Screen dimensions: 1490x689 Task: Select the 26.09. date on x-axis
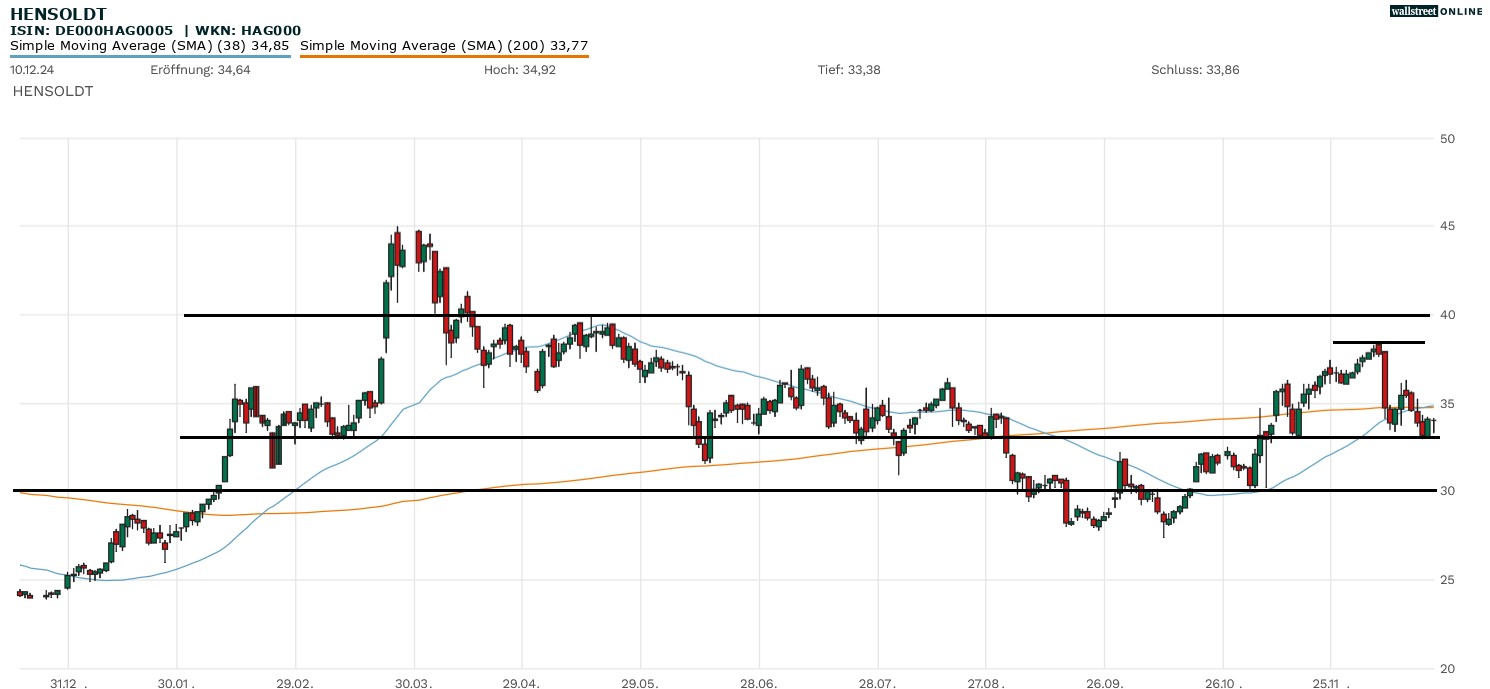[x=1104, y=684]
